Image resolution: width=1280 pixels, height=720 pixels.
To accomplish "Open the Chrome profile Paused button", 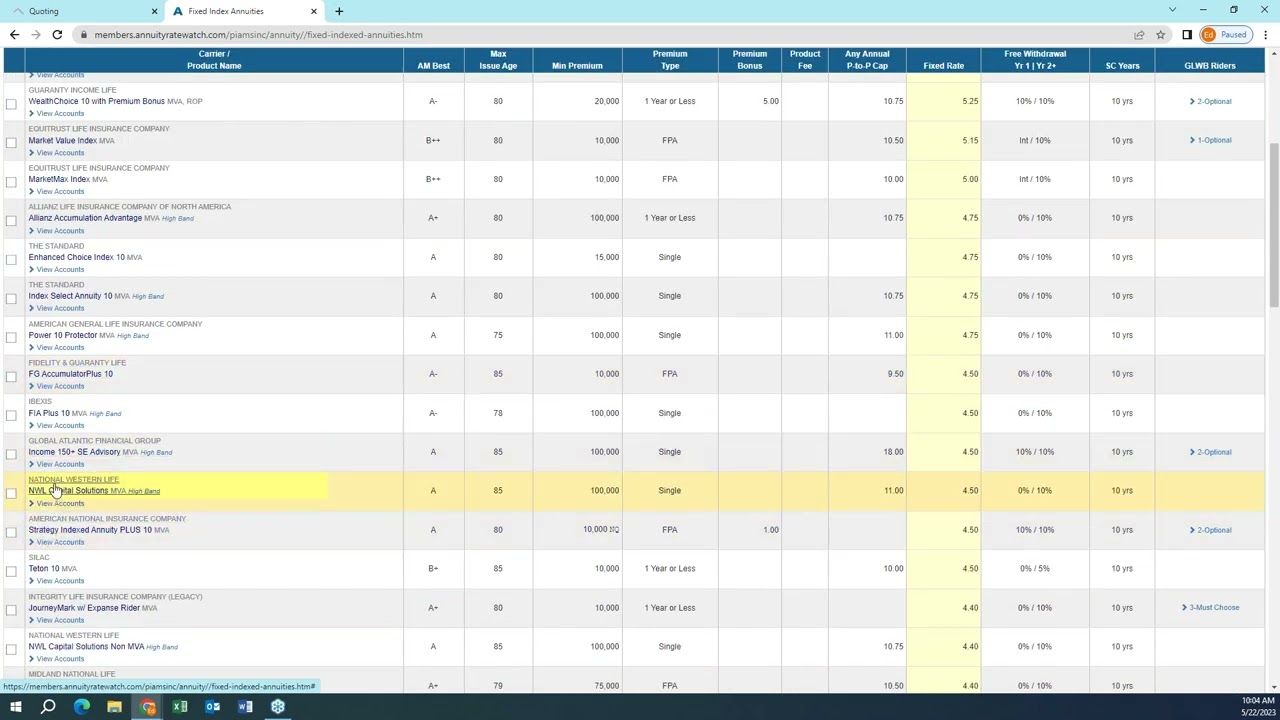I will point(1225,35).
